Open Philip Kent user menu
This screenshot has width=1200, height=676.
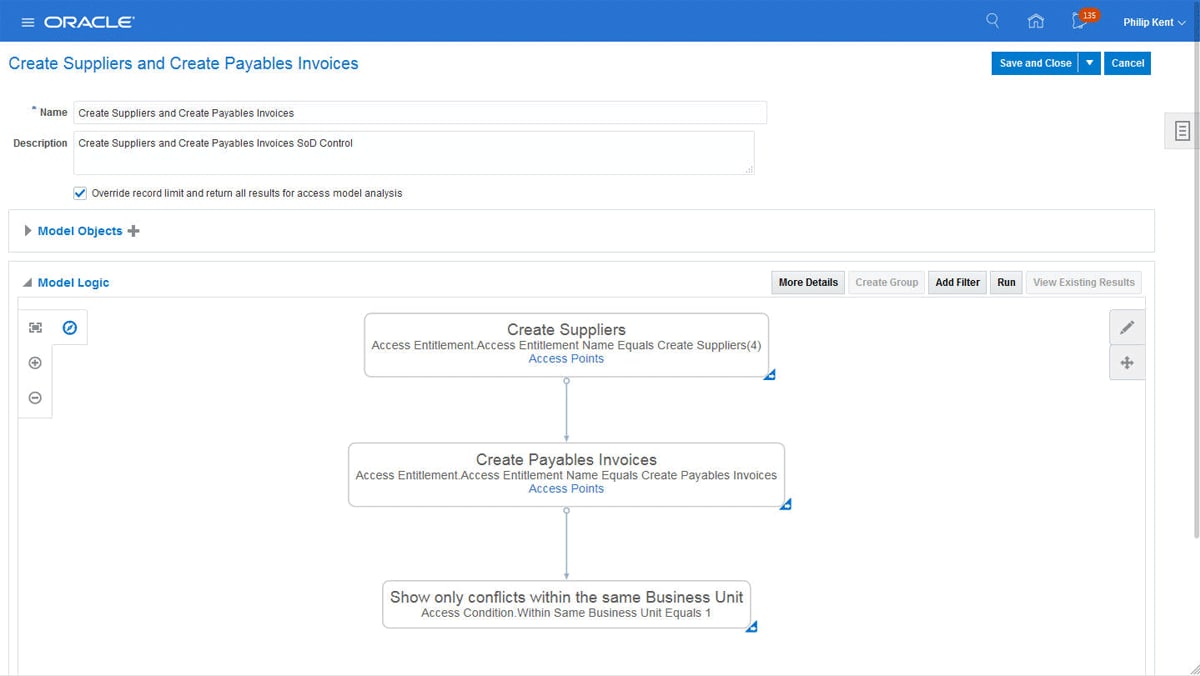coord(1153,22)
